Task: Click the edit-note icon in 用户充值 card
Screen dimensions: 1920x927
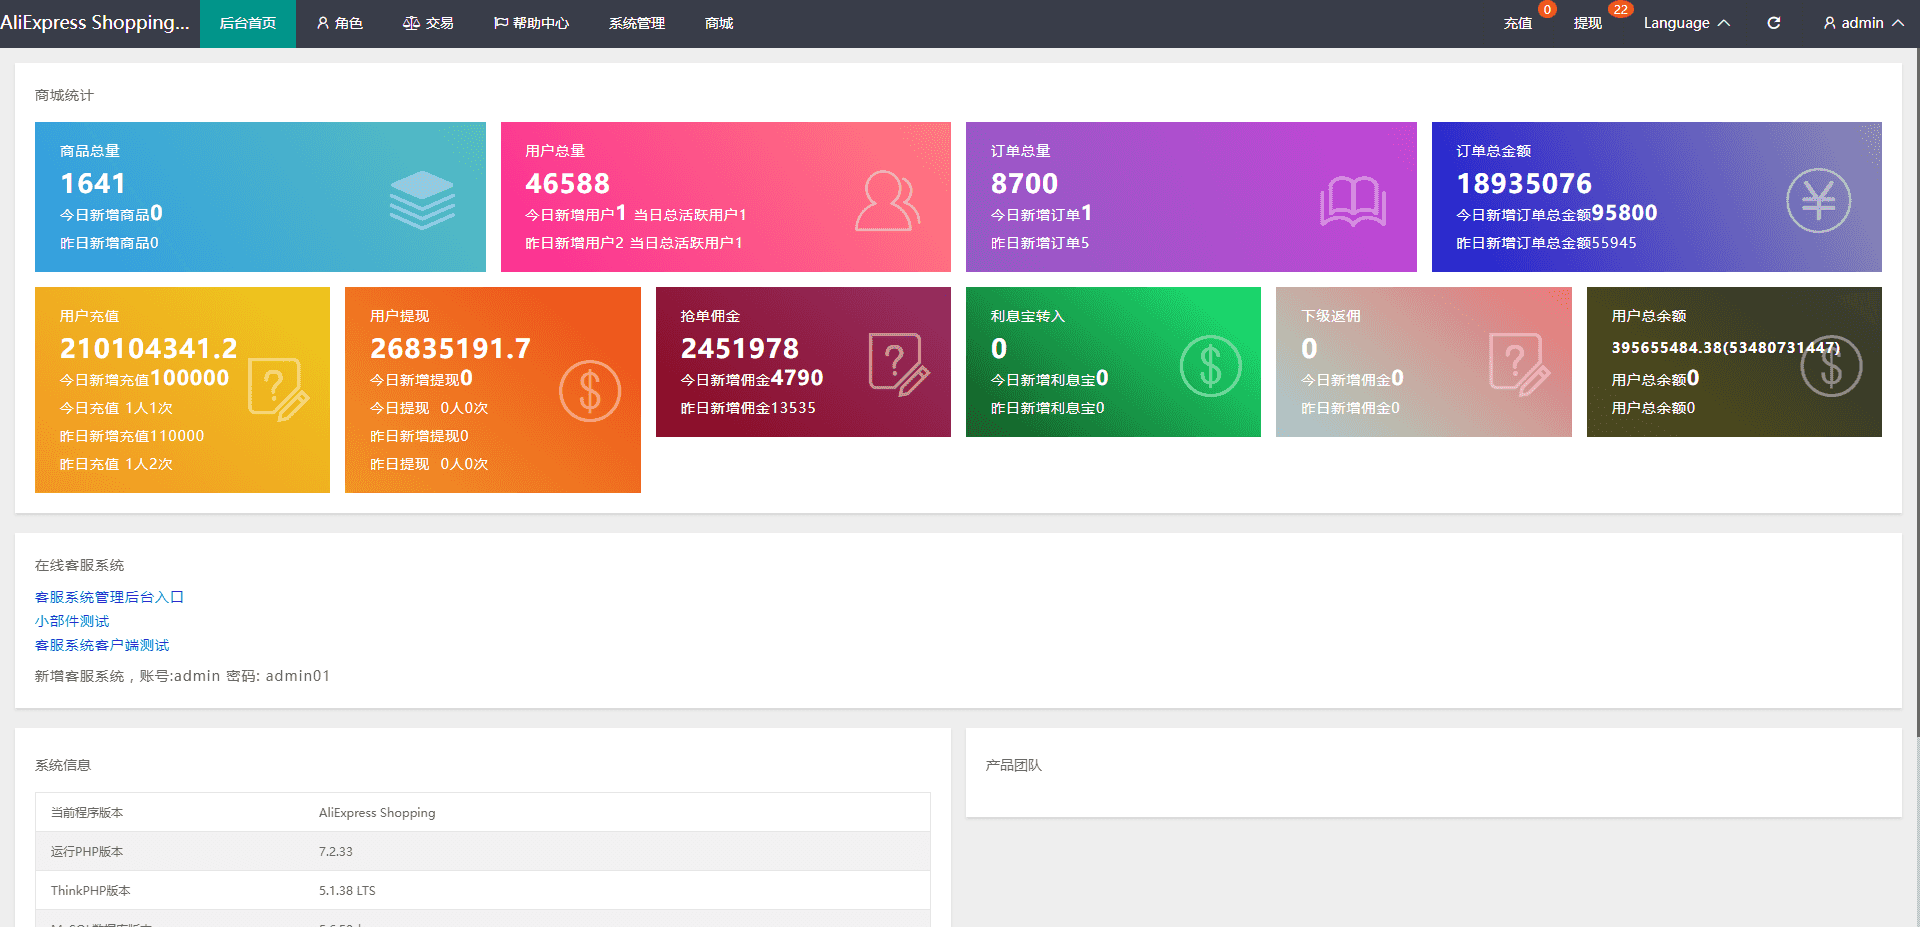Action: tap(278, 389)
